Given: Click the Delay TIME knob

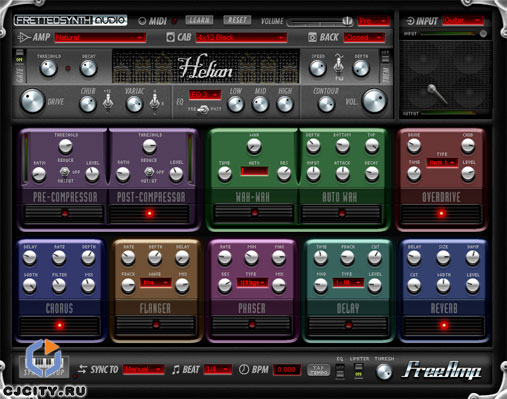Looking at the screenshot, I should (321, 258).
